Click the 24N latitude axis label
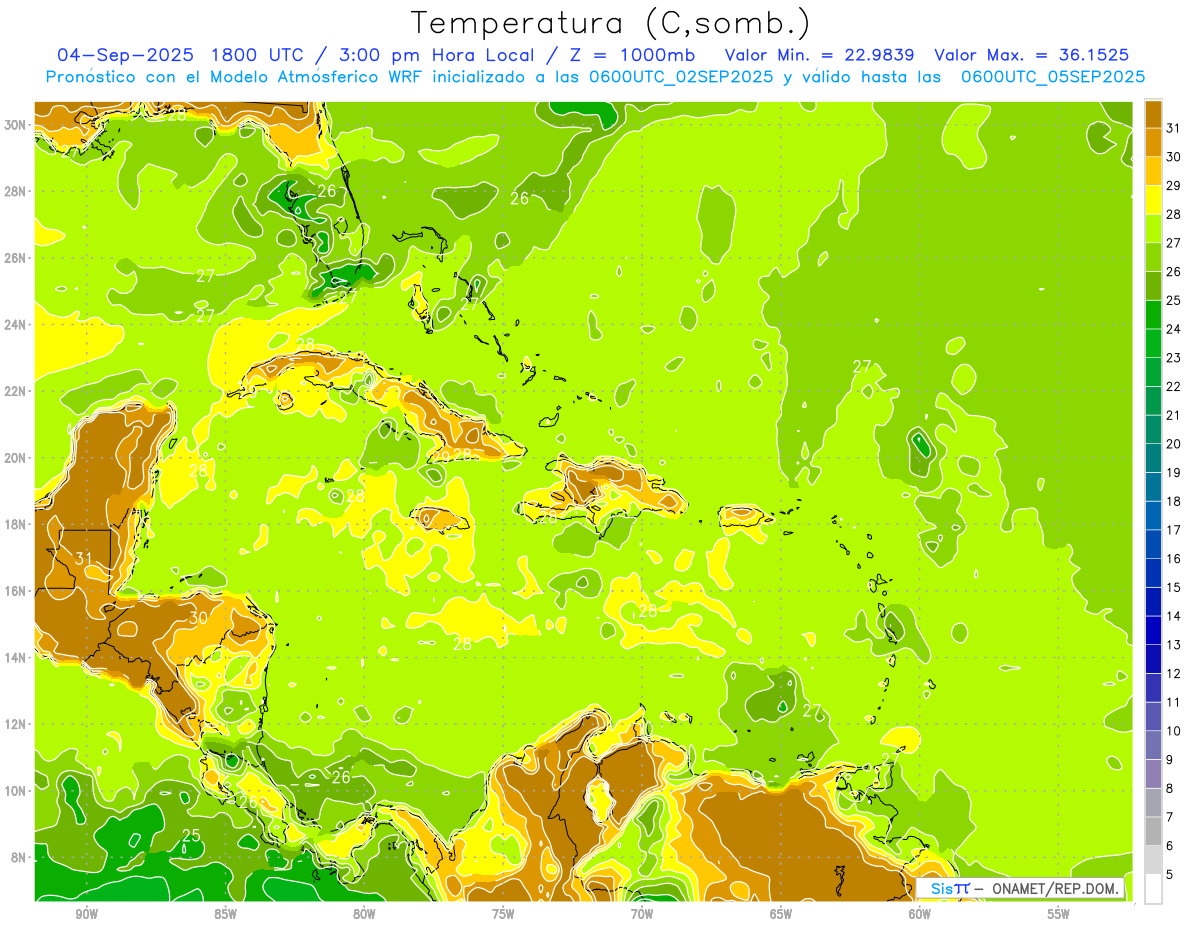 tap(15, 324)
